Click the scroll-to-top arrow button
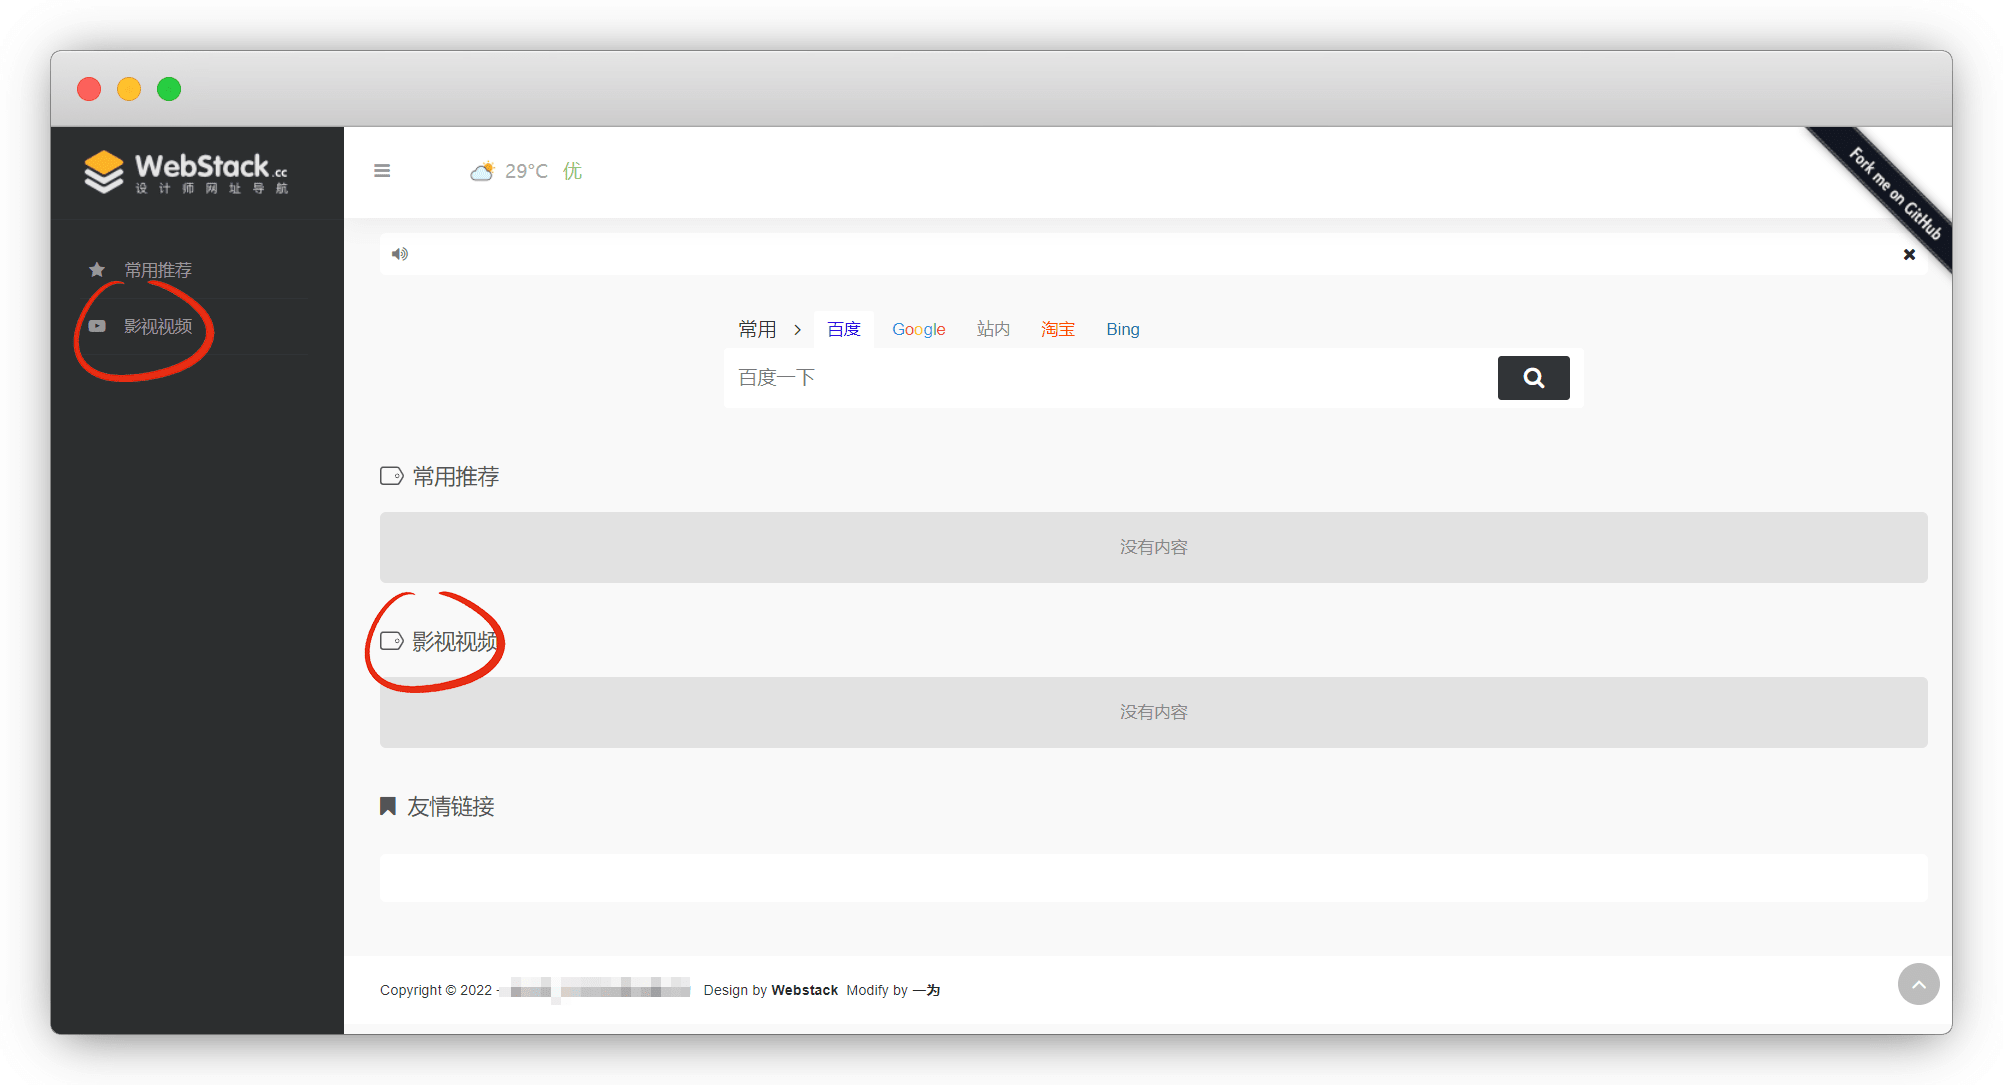Screen dimensions: 2003x1085 click(x=1918, y=985)
